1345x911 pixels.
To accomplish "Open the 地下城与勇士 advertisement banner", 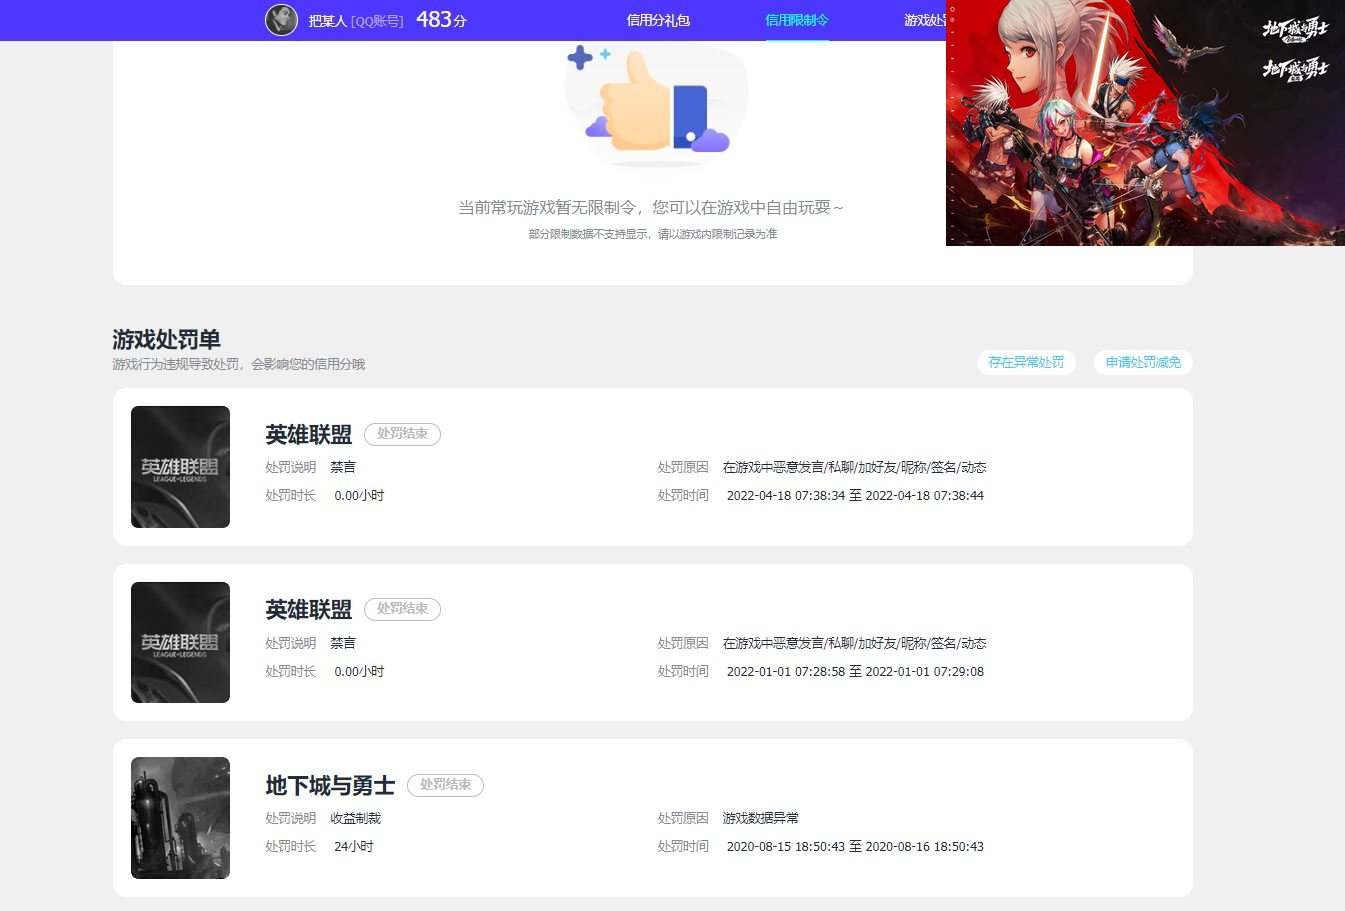I will [x=1145, y=123].
